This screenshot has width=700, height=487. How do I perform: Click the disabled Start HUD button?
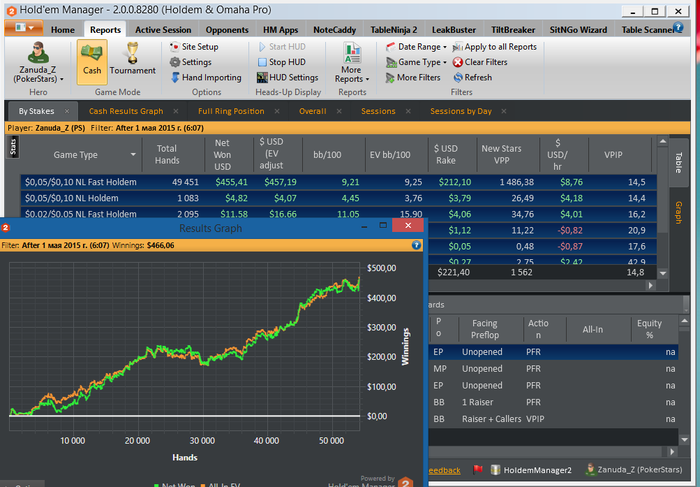[x=282, y=46]
